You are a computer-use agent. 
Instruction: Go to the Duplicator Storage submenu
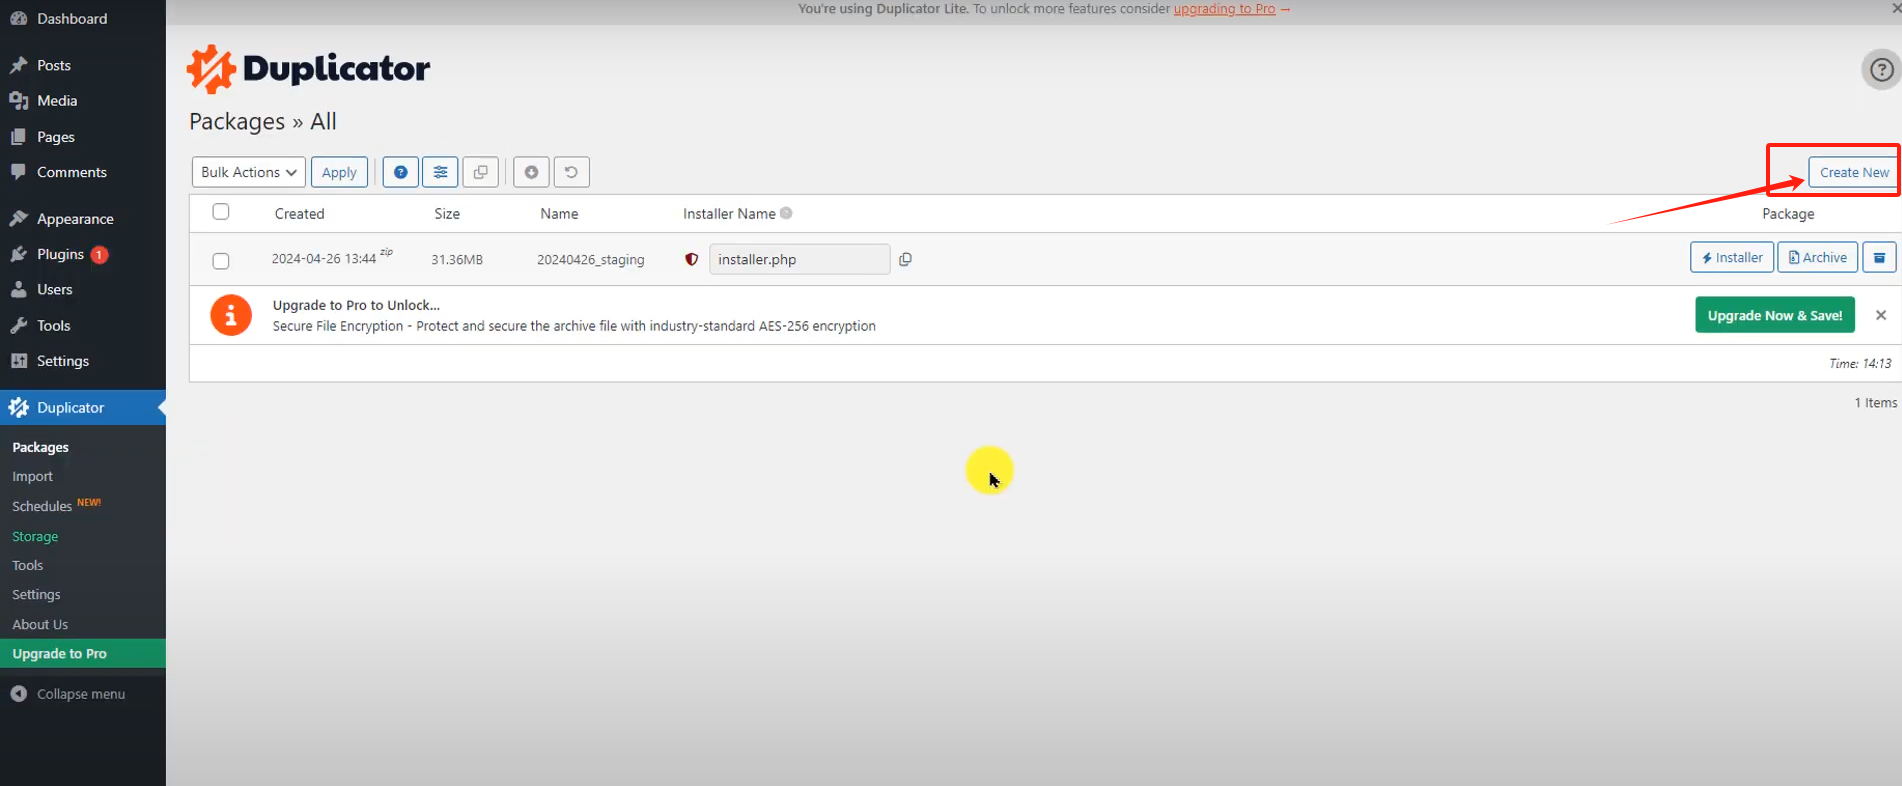coord(35,536)
